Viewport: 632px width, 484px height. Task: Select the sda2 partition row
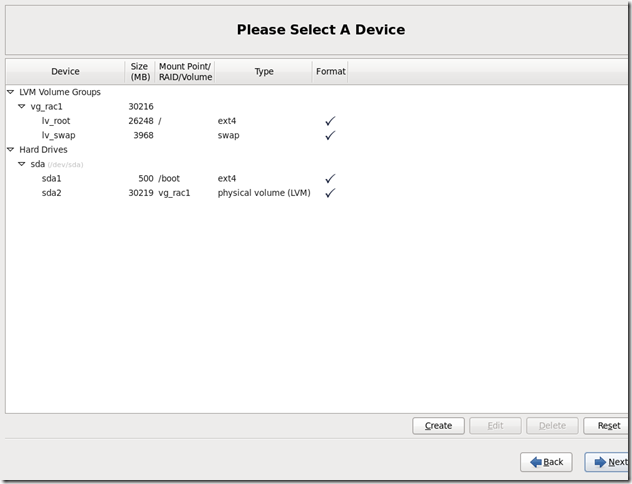coord(316,193)
